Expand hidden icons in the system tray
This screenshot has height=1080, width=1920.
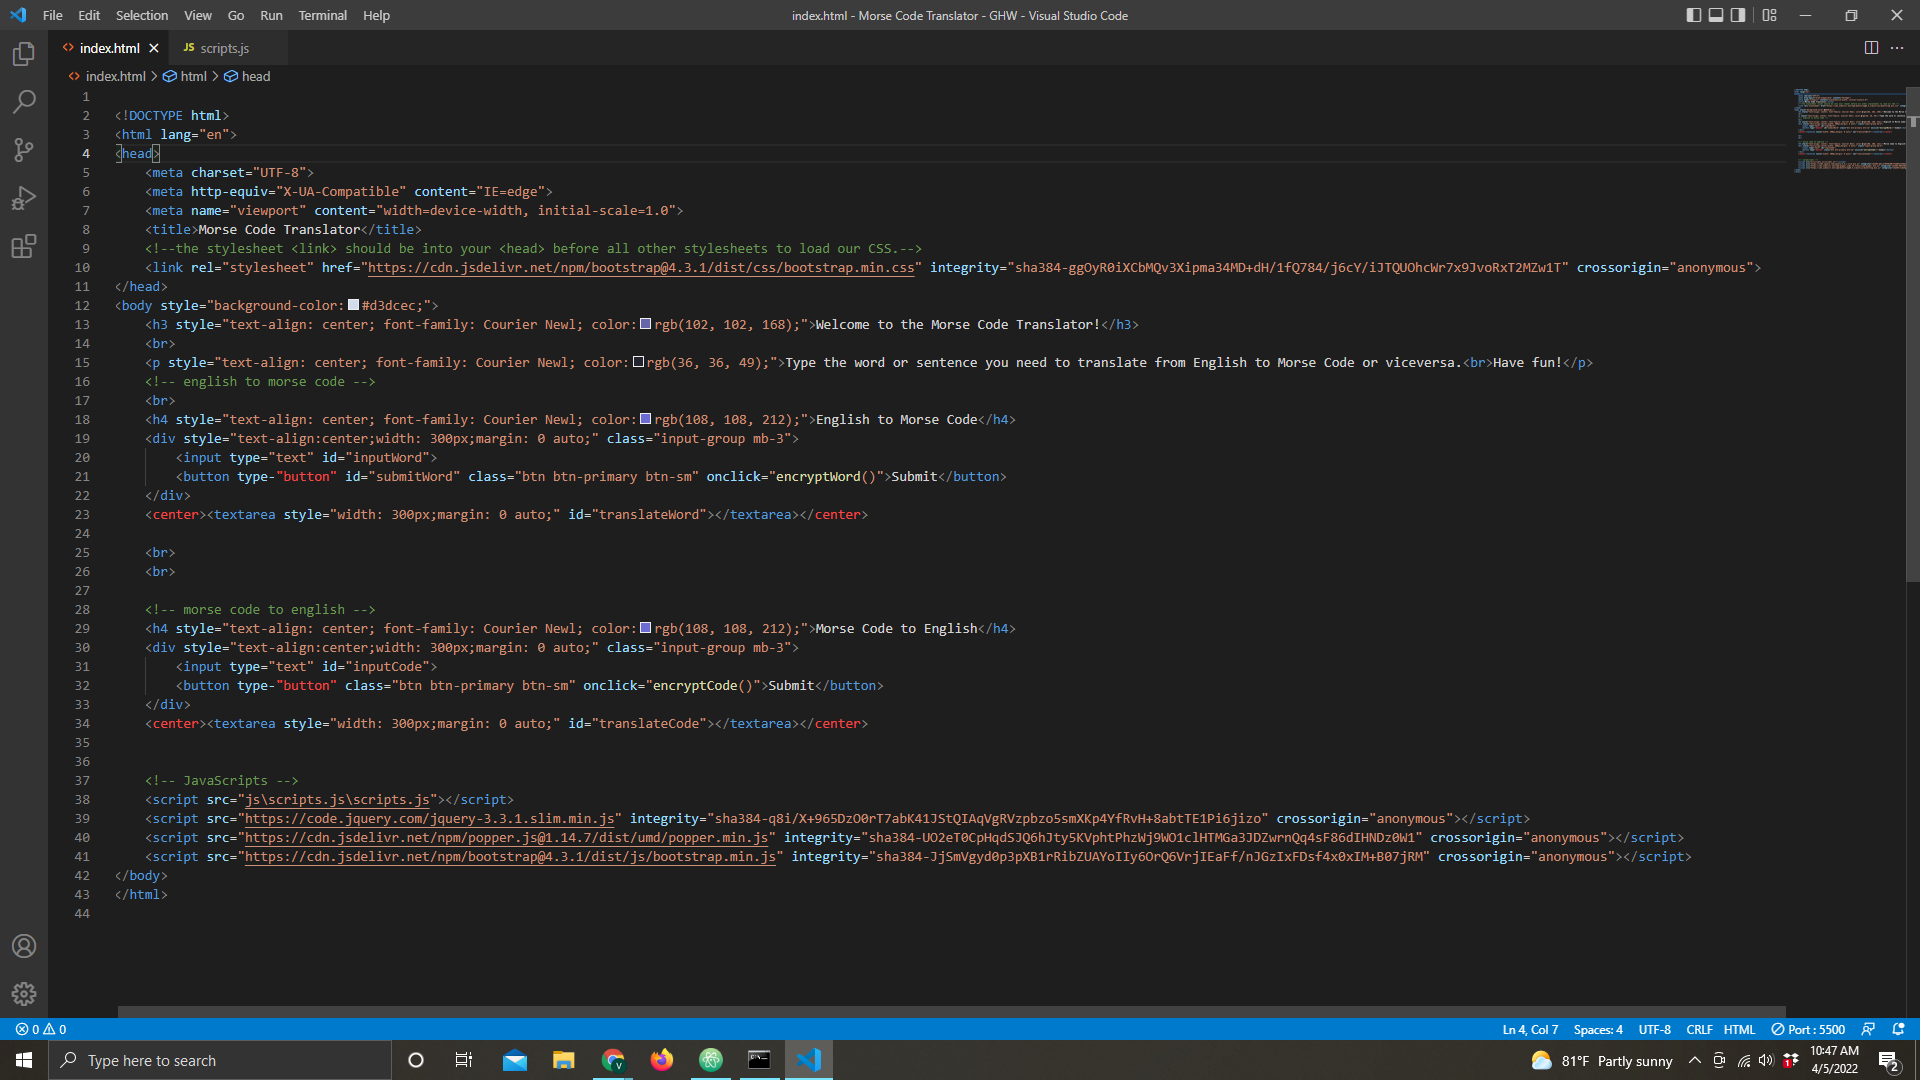1694,1060
